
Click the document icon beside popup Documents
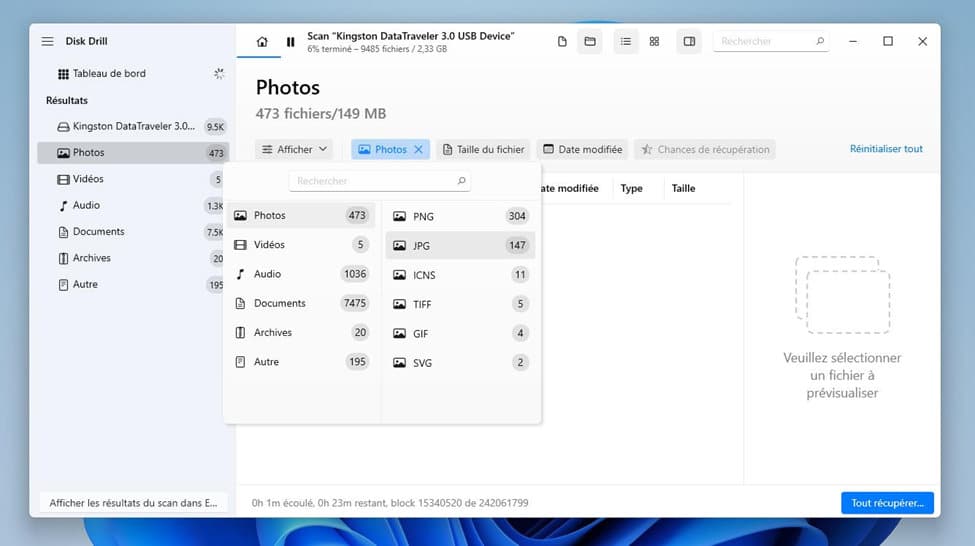240,303
